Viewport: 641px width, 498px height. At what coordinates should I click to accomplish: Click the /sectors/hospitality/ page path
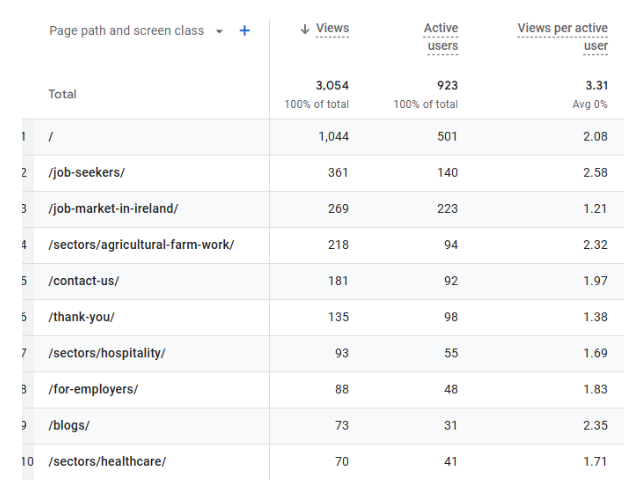pyautogui.click(x=107, y=353)
